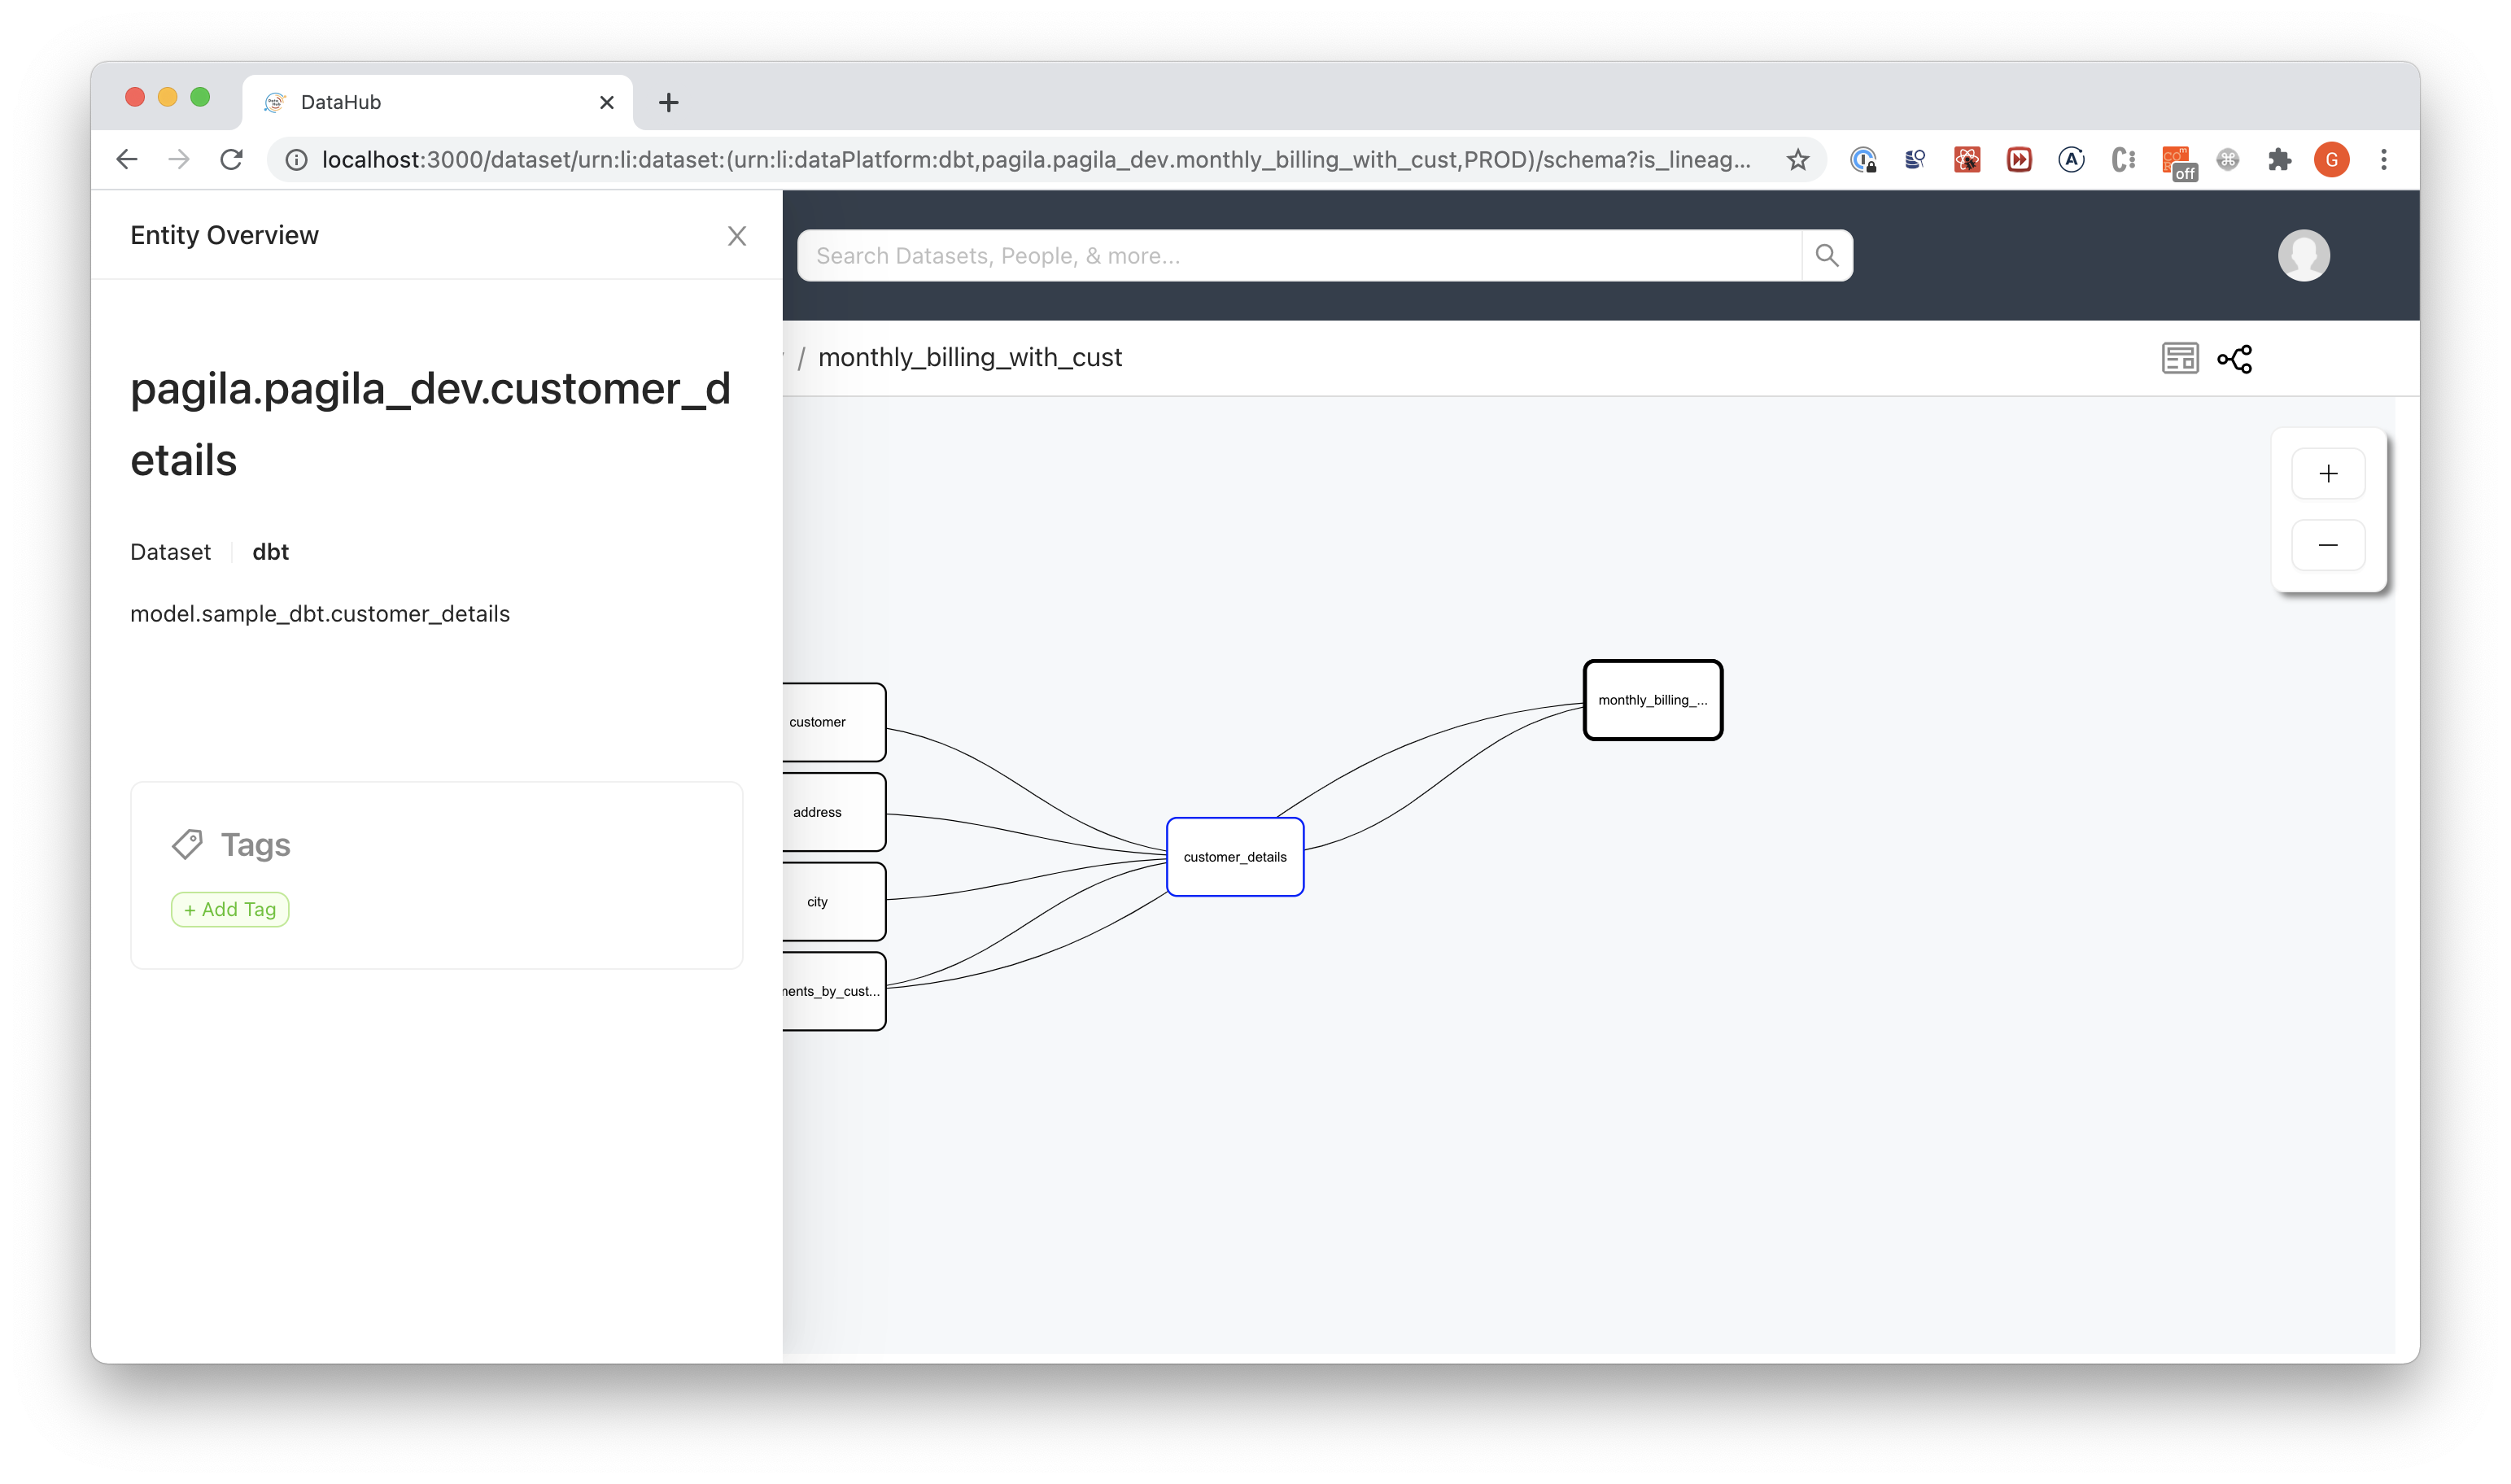
Task: Open the DataHub user avatar
Action: tap(2304, 255)
